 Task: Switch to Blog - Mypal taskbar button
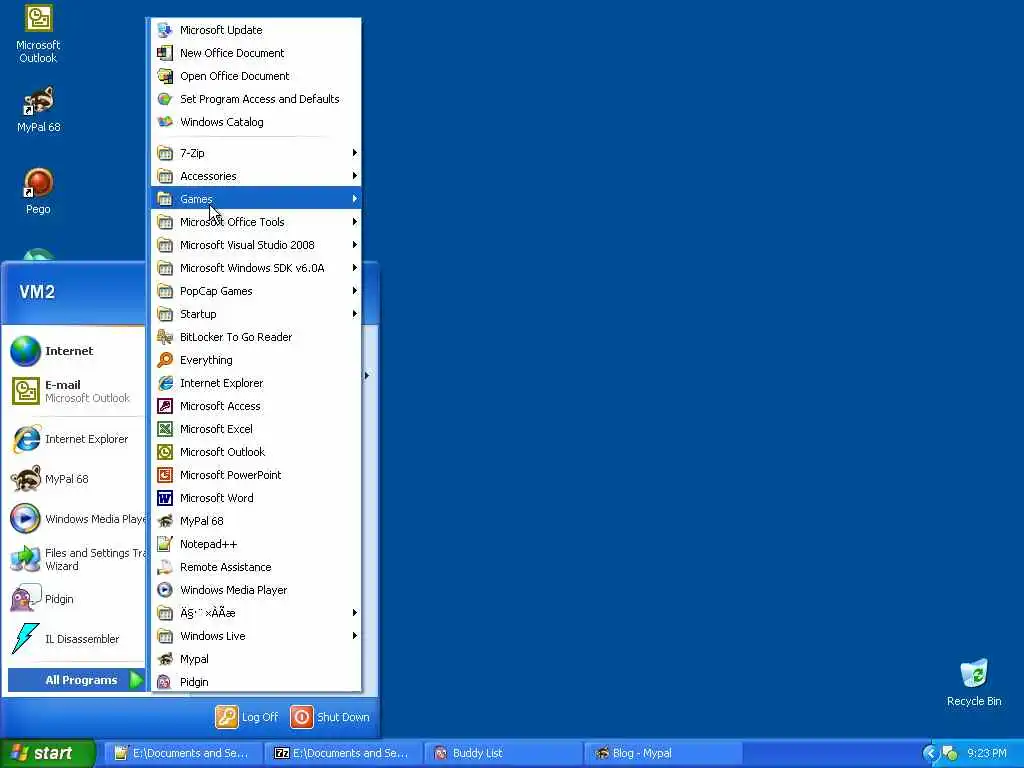click(x=663, y=753)
